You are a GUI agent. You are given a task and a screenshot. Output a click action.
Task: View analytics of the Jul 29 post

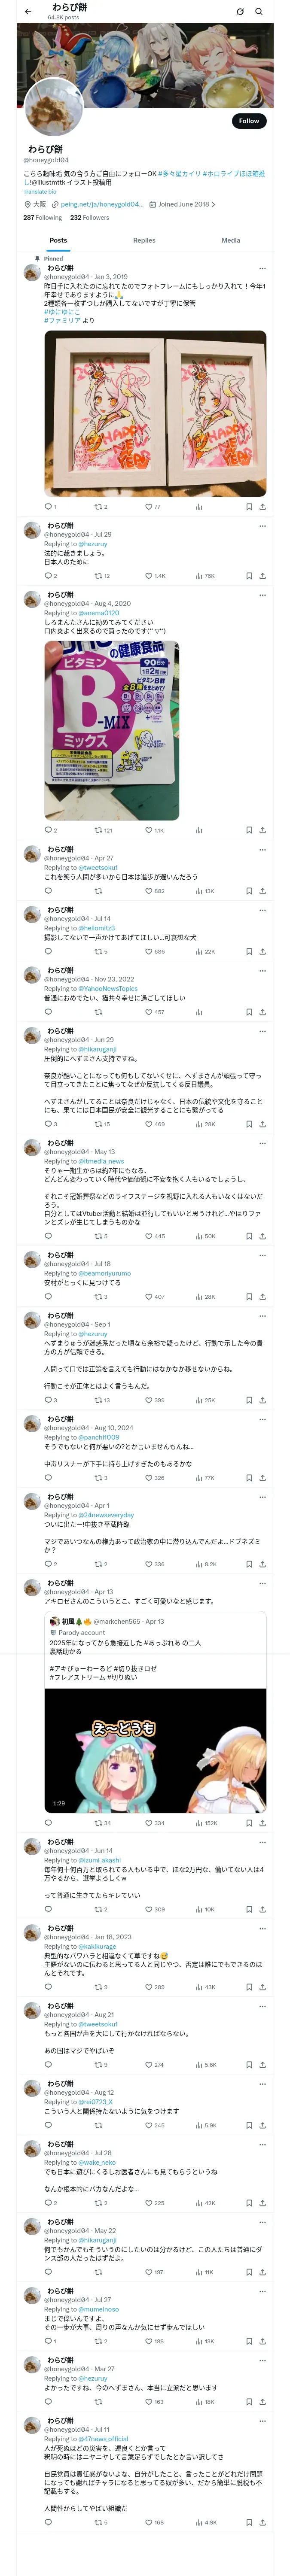[x=199, y=576]
